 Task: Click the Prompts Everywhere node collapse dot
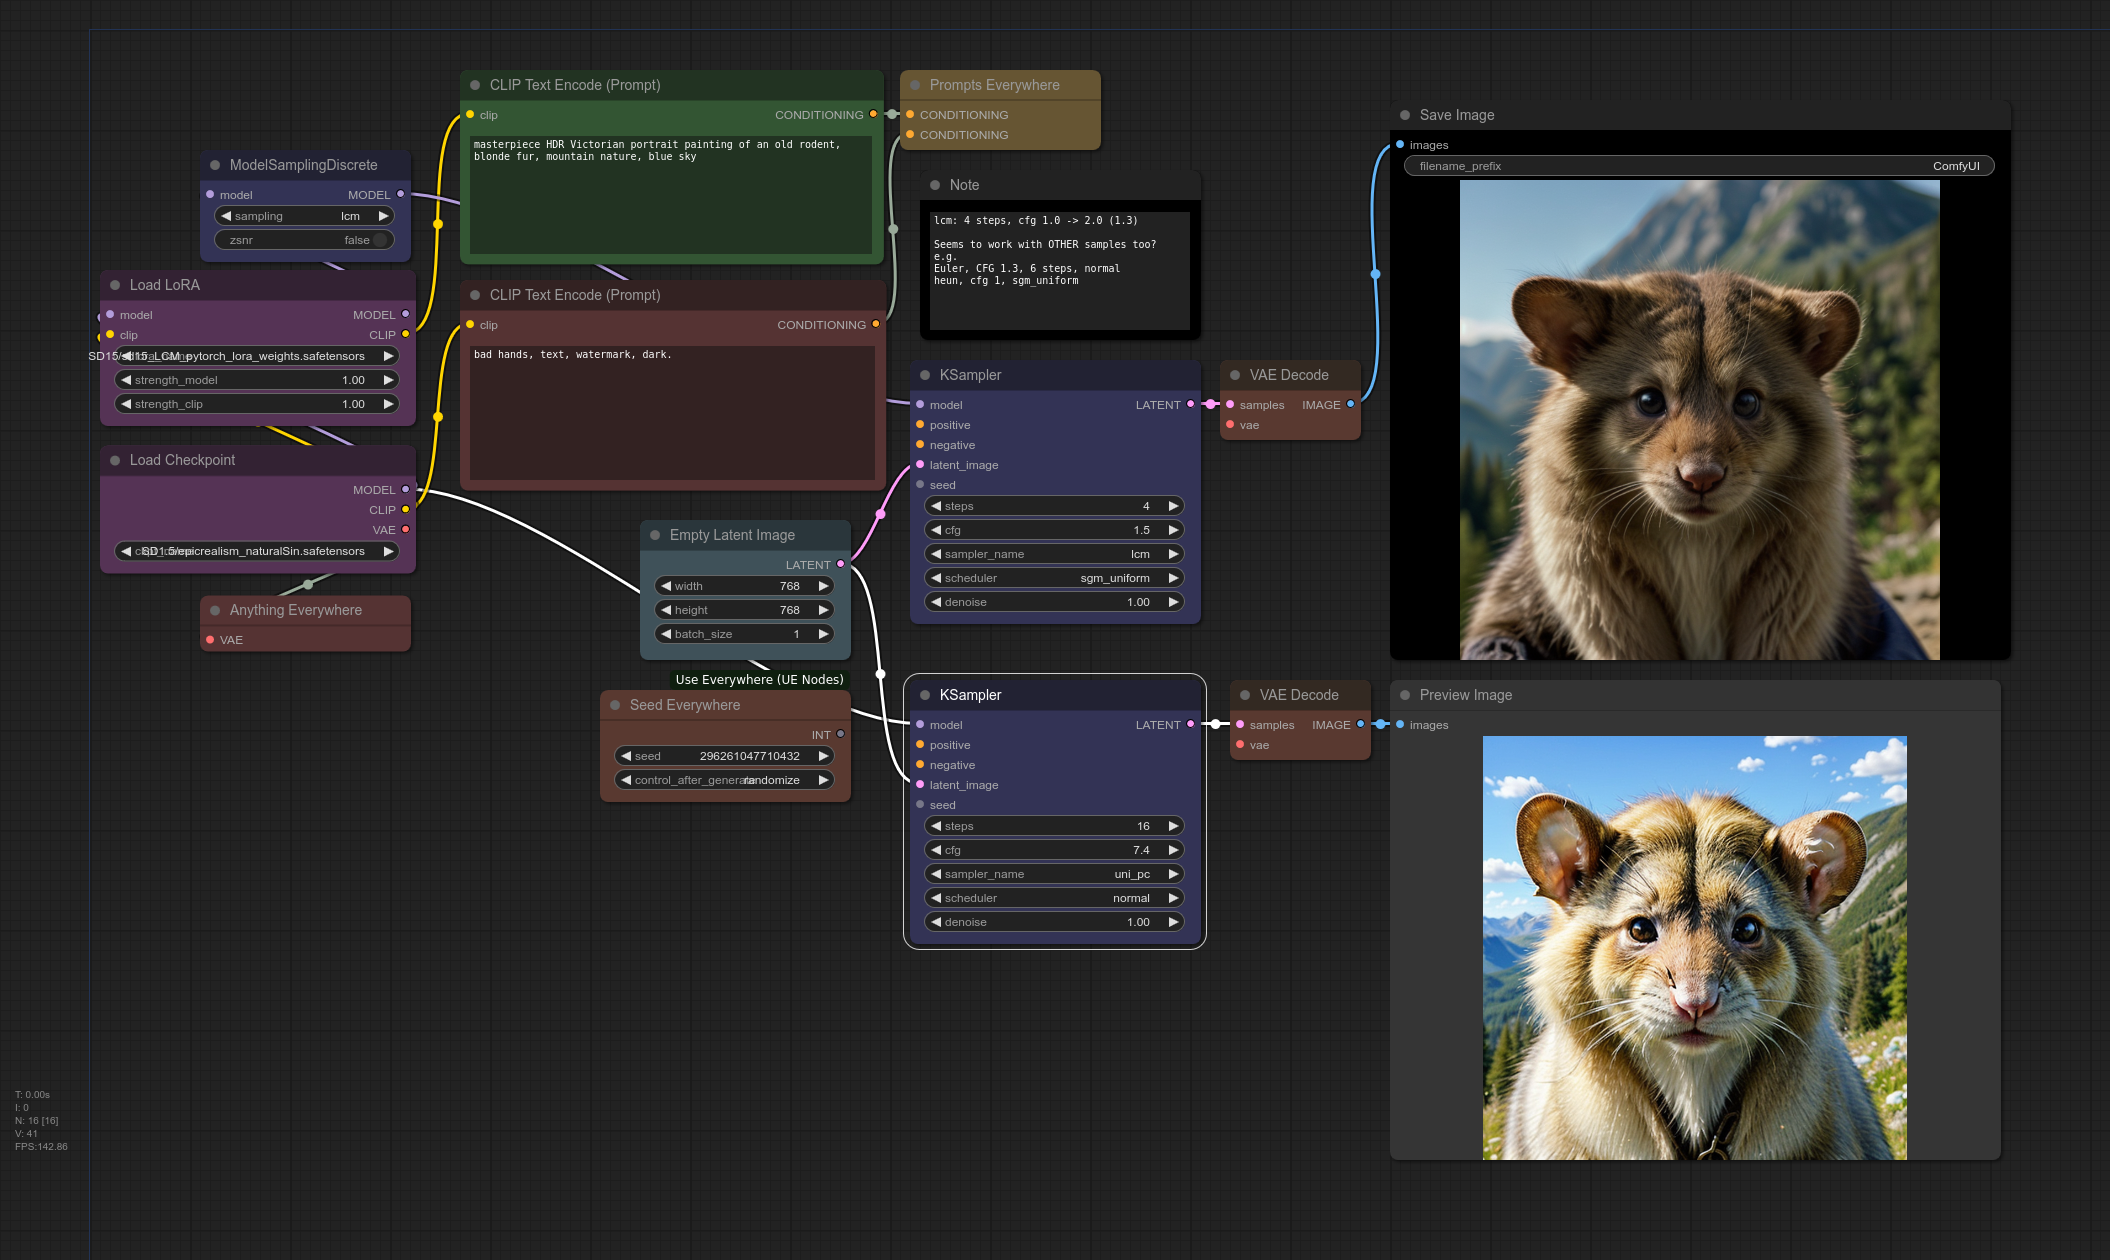[x=915, y=85]
